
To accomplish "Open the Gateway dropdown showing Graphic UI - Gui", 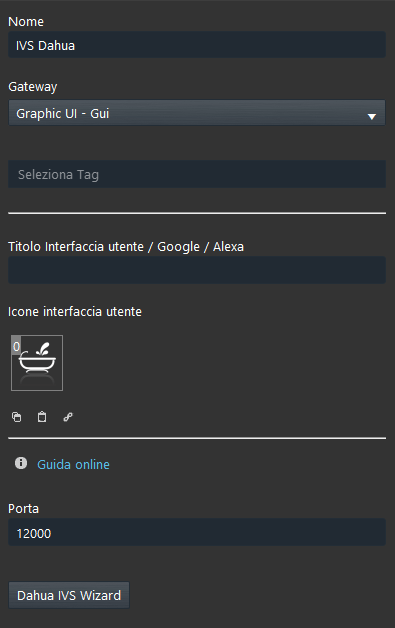I will pos(197,113).
